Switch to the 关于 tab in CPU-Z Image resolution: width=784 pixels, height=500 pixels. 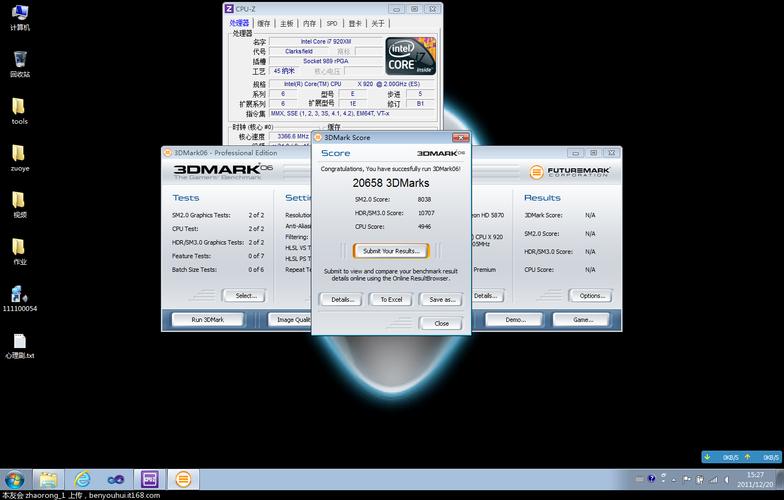[378, 23]
